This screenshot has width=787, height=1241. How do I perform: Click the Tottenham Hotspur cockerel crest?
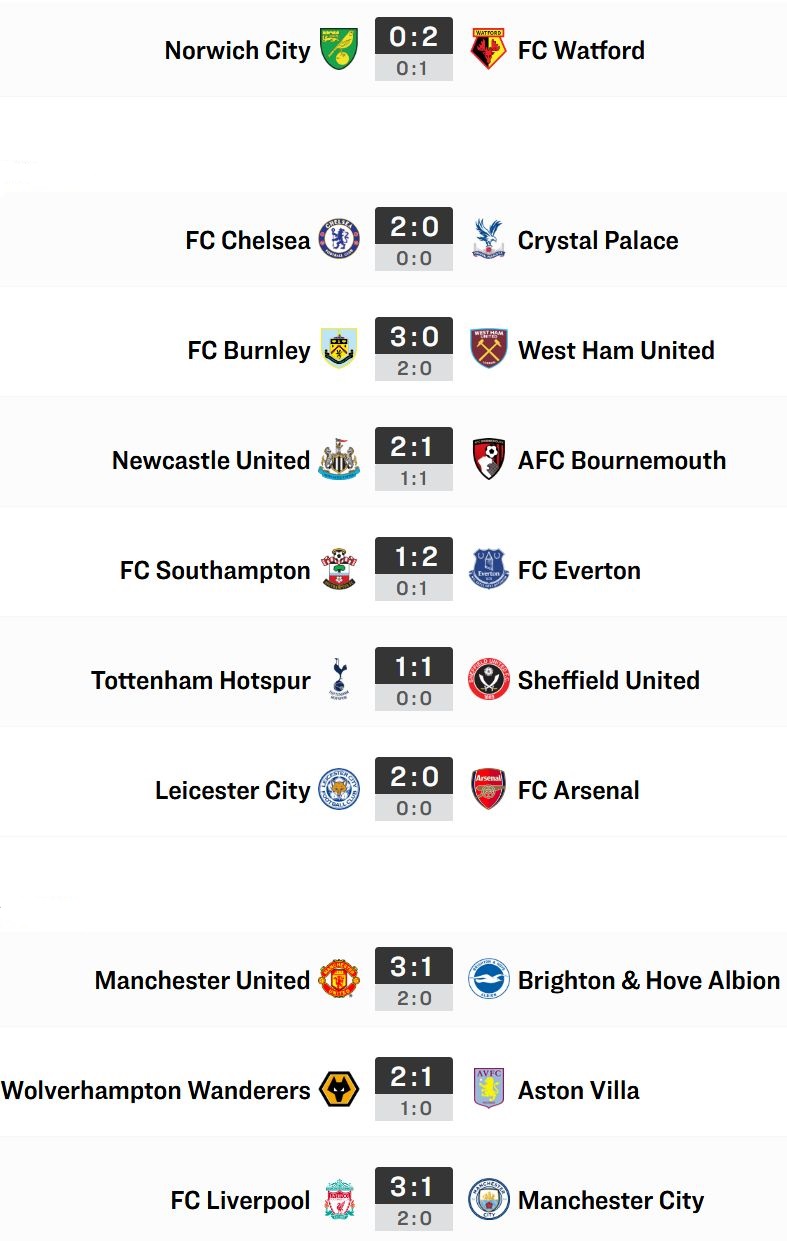point(339,679)
